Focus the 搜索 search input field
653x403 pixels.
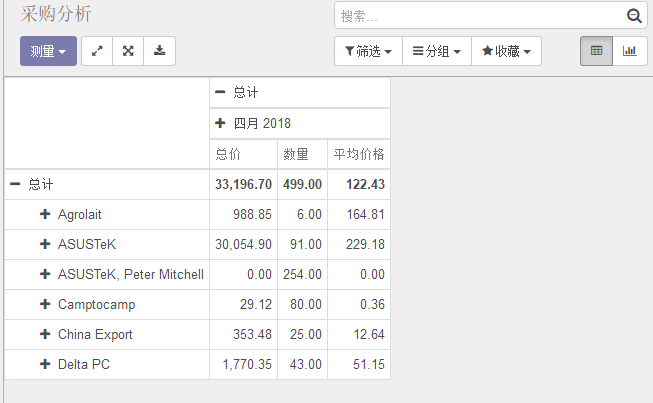tap(481, 16)
